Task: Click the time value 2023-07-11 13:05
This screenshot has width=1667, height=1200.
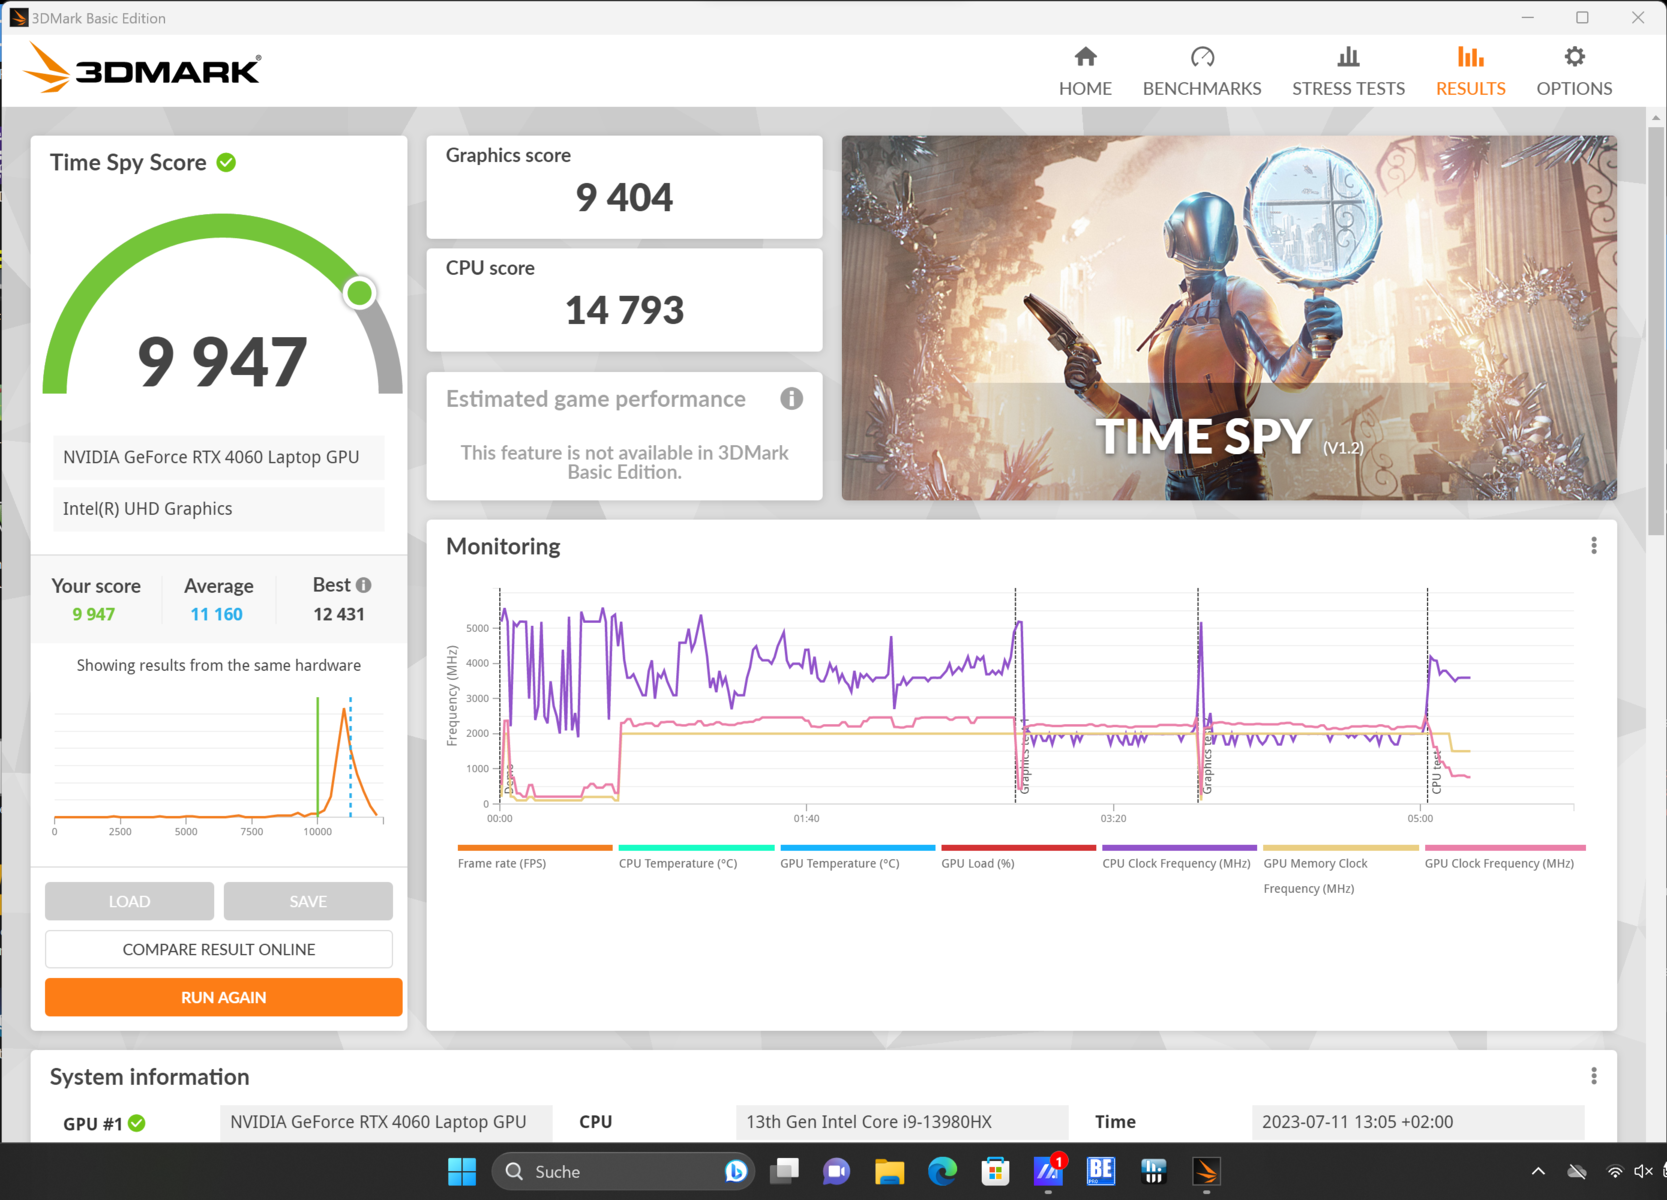Action: point(1417,1122)
